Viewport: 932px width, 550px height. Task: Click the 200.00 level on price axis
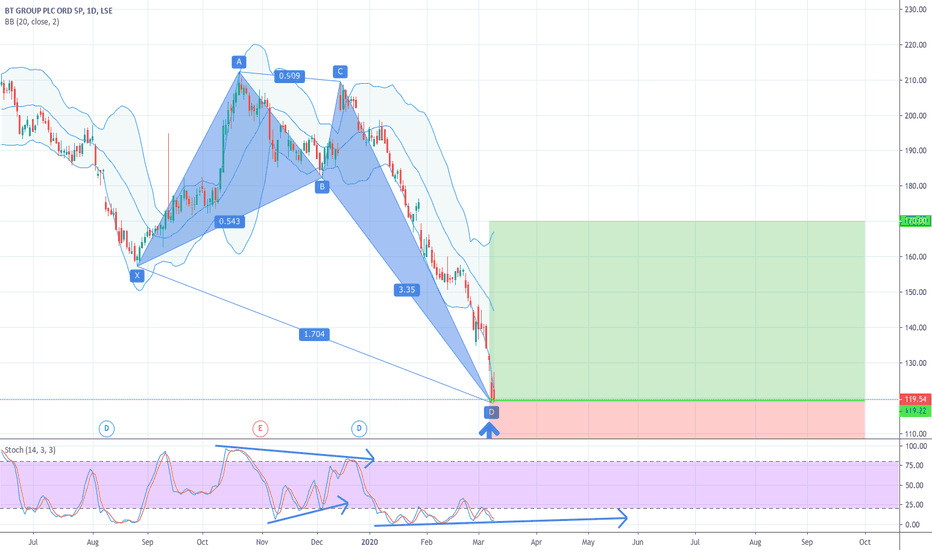click(915, 115)
